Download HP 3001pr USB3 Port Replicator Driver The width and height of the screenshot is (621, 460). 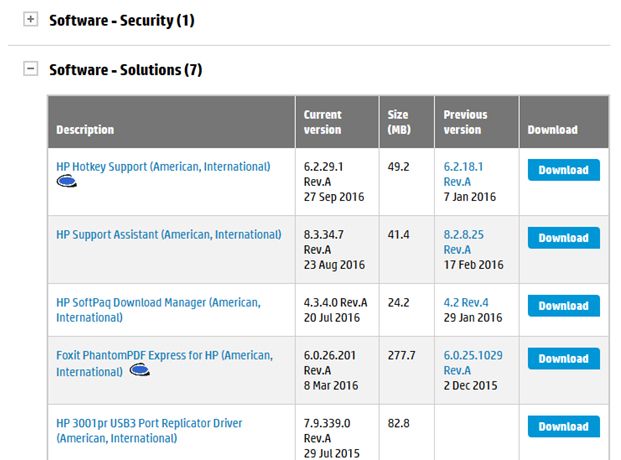click(x=563, y=426)
